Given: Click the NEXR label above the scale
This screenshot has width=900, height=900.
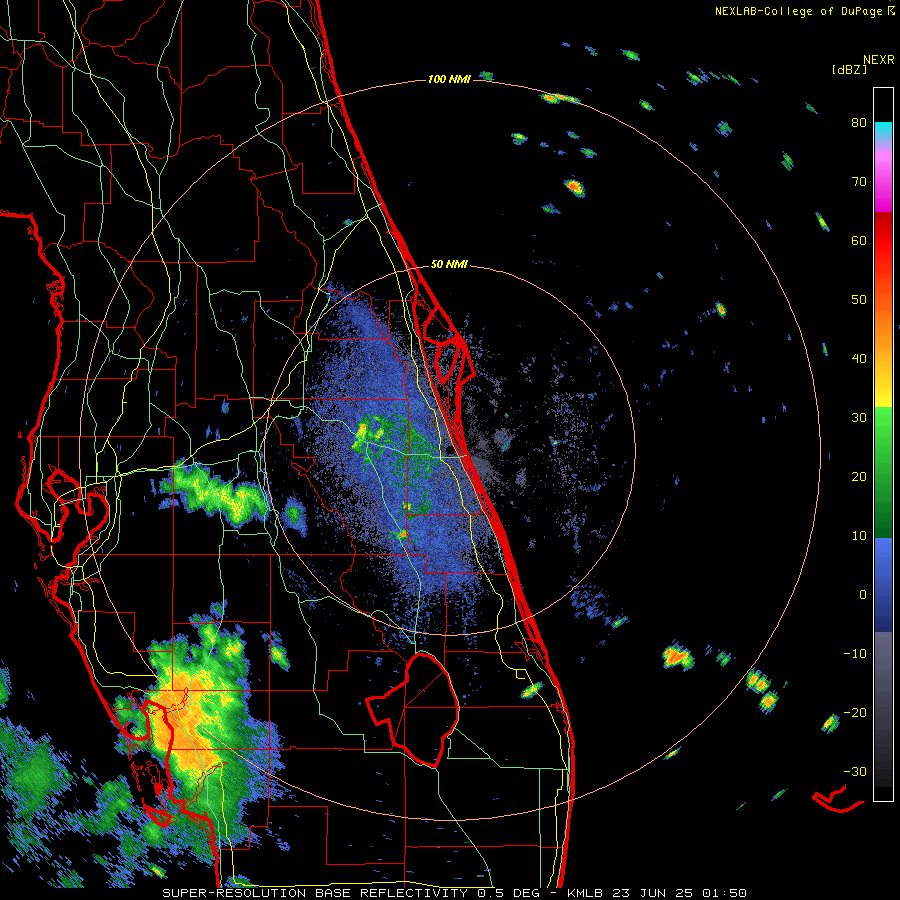Looking at the screenshot, I should point(878,60).
